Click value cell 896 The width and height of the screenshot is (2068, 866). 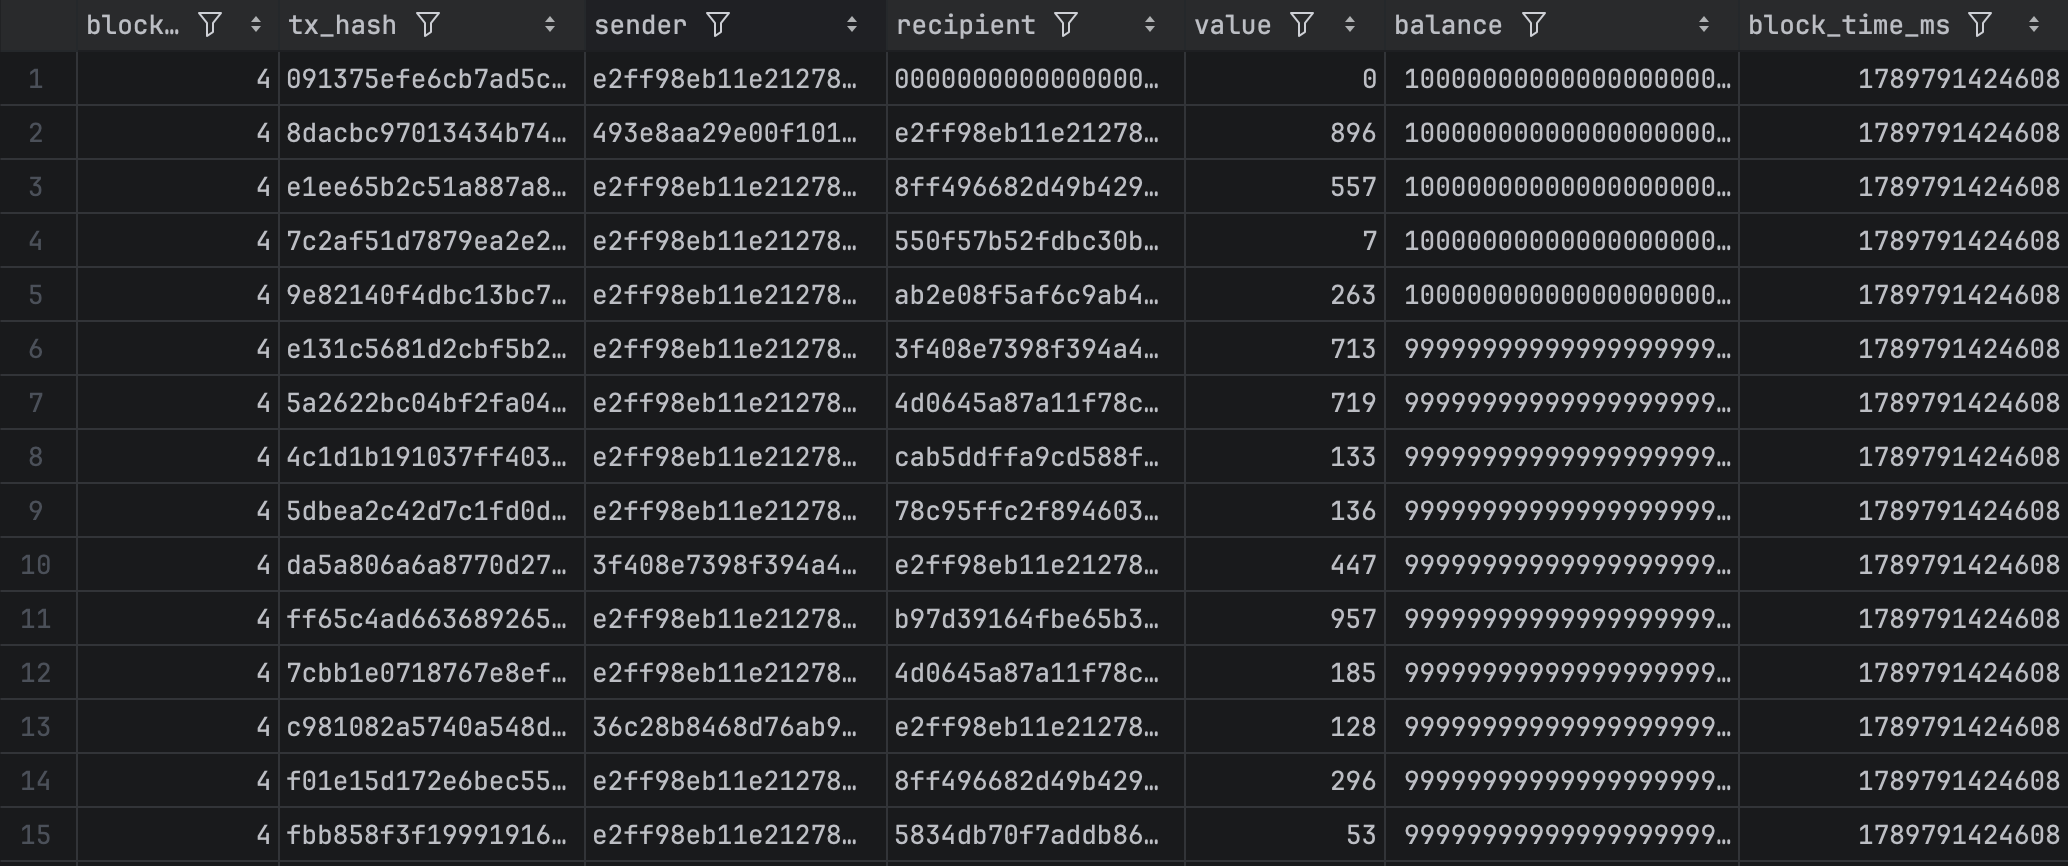point(1285,133)
